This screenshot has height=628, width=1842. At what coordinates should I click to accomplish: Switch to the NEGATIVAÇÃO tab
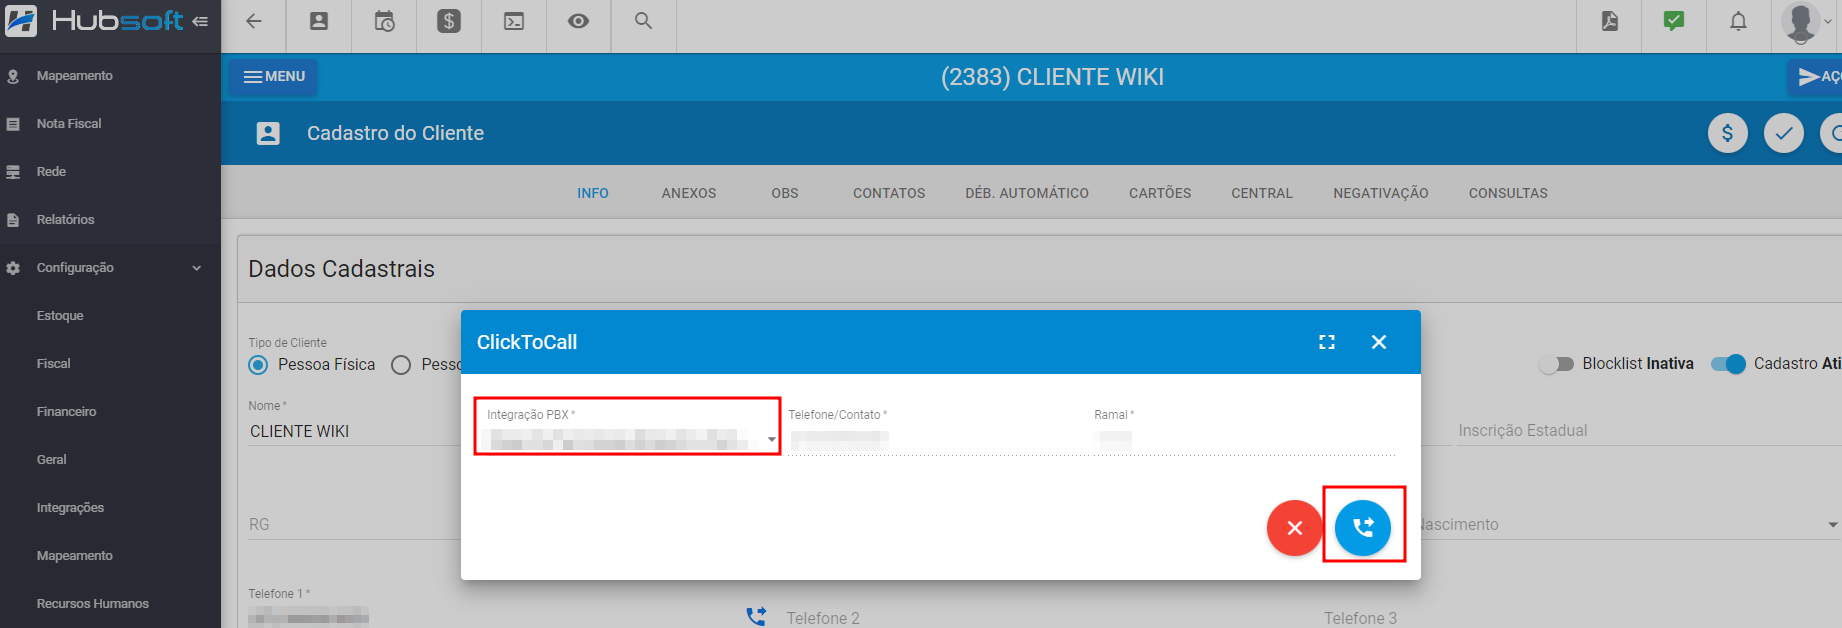tap(1380, 193)
